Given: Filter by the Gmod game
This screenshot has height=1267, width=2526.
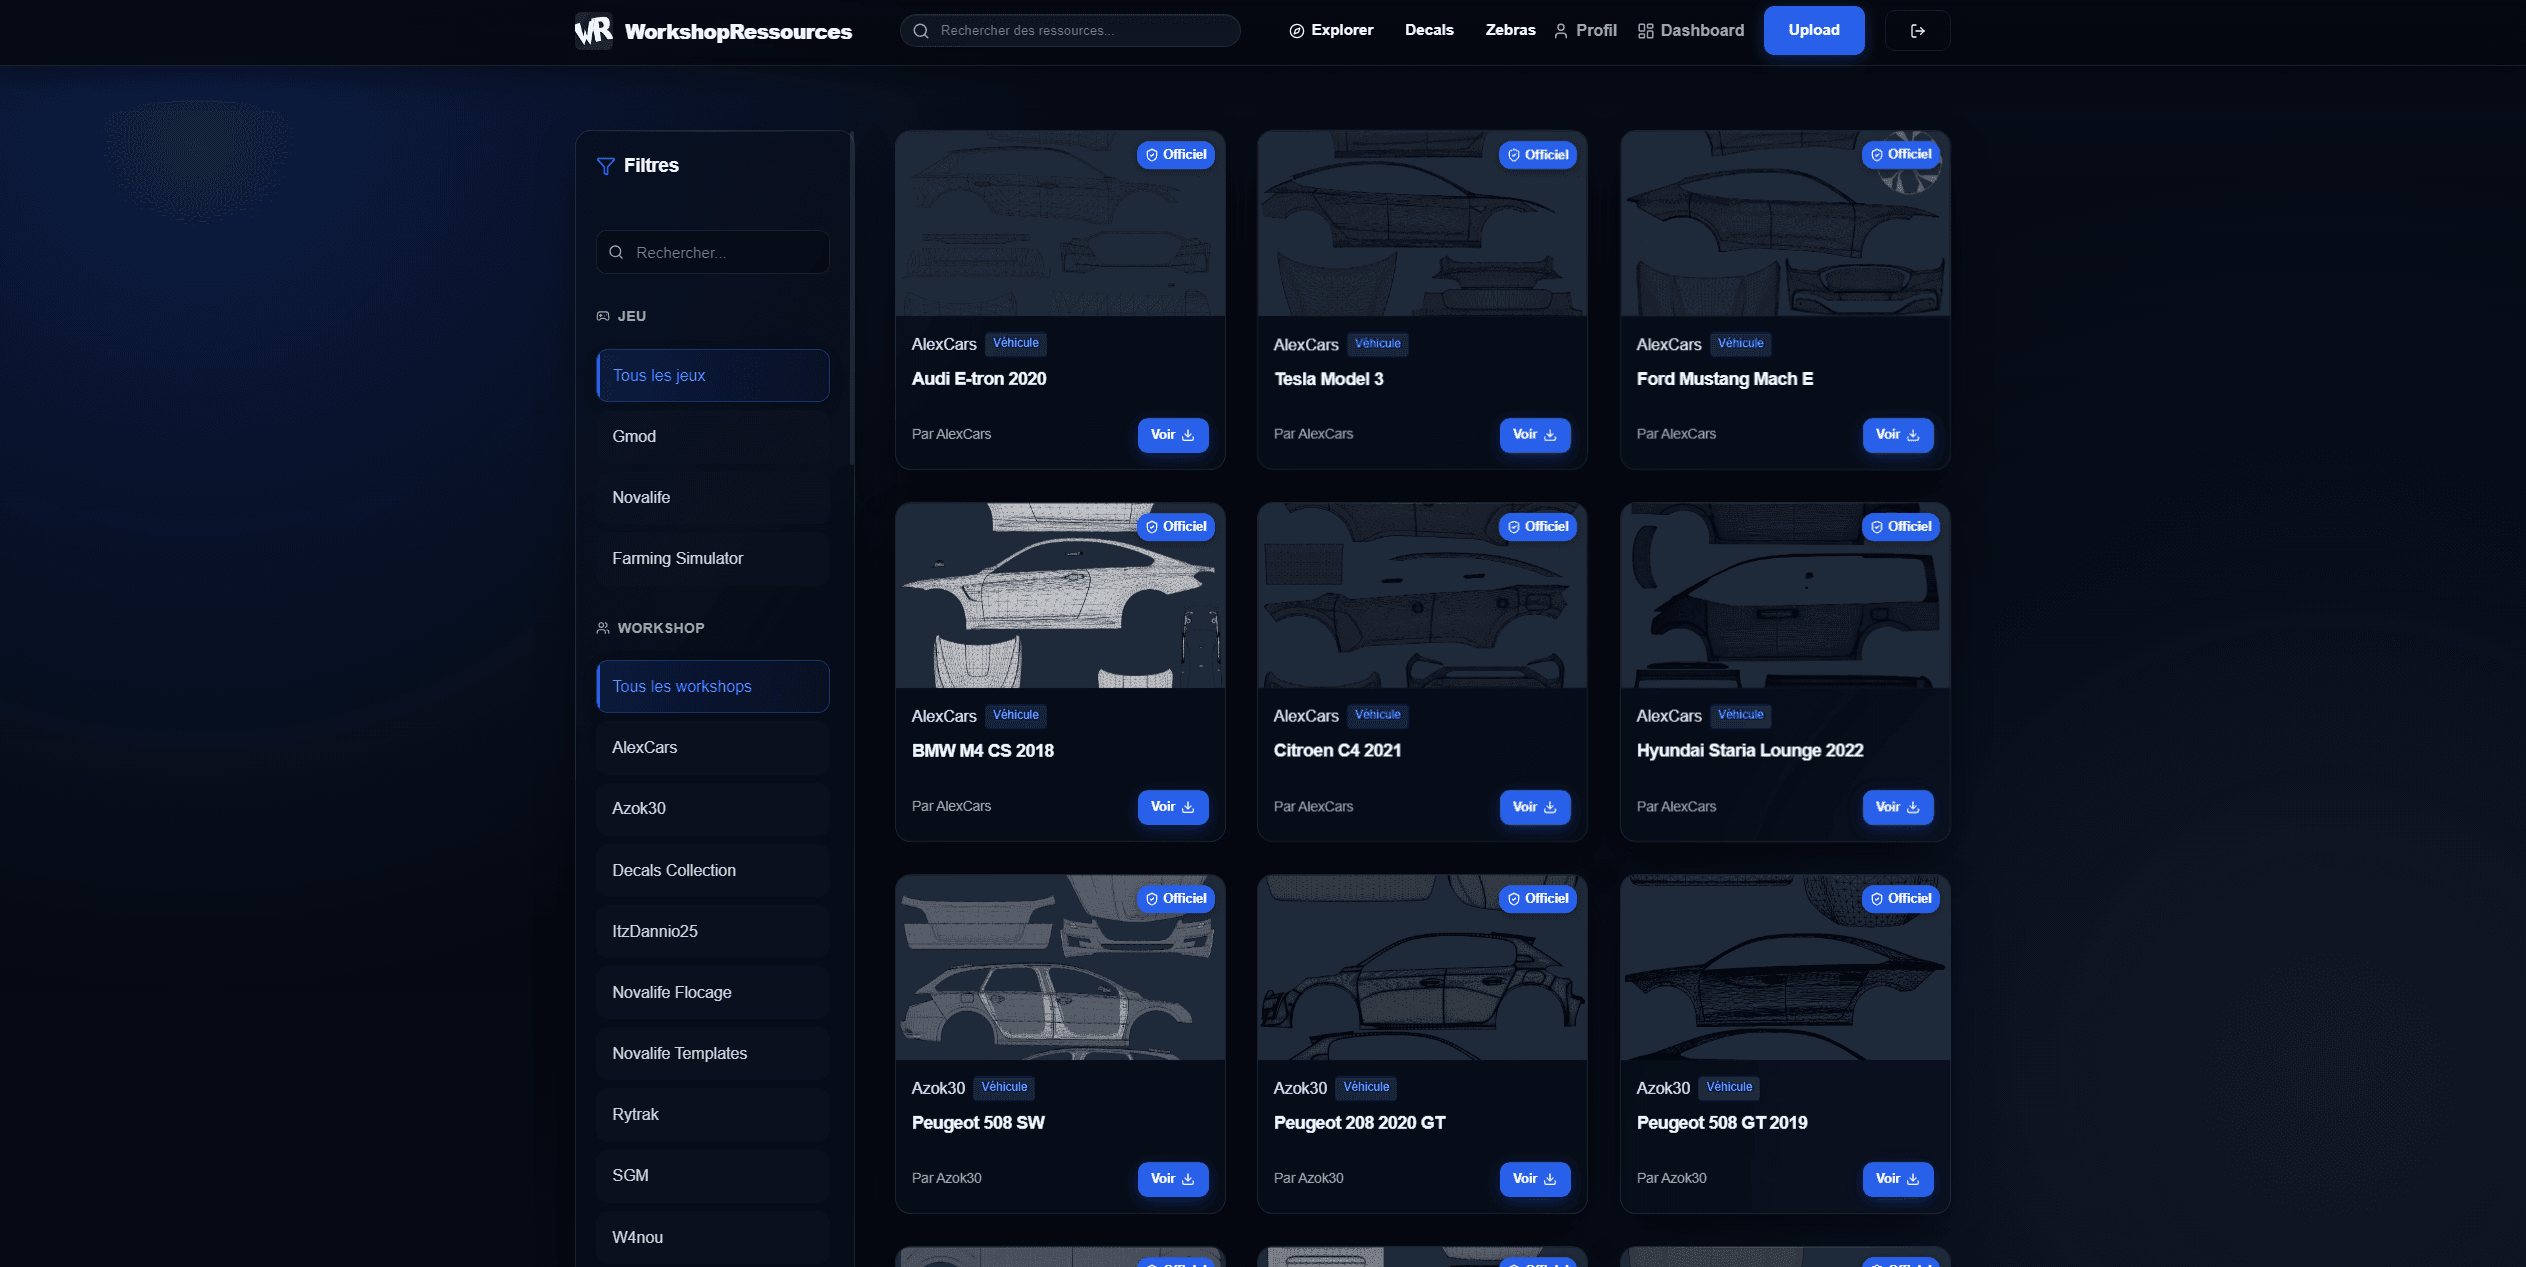Looking at the screenshot, I should point(713,437).
